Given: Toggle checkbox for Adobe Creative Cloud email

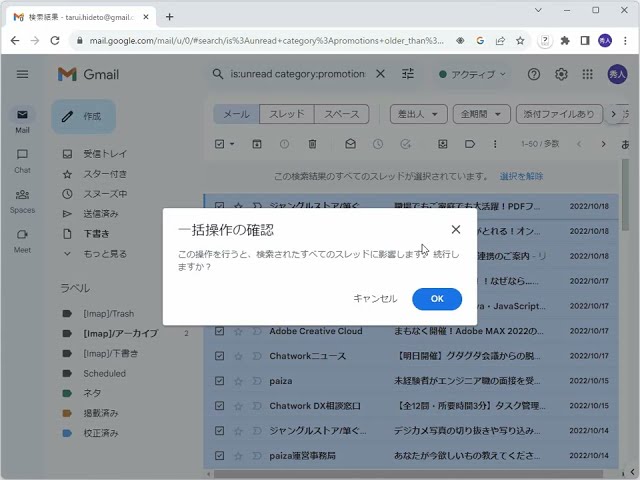Looking at the screenshot, I should pyautogui.click(x=220, y=331).
